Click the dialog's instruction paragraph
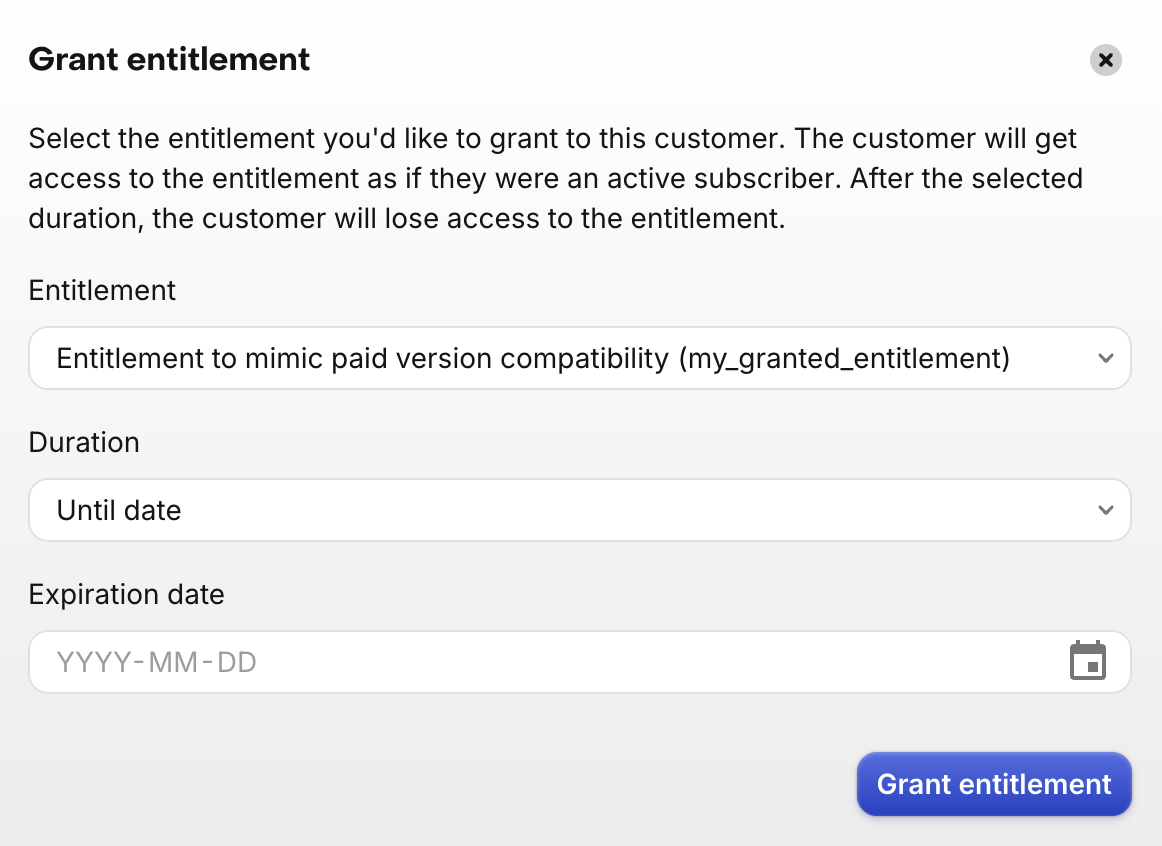The image size is (1162, 846). (x=555, y=179)
